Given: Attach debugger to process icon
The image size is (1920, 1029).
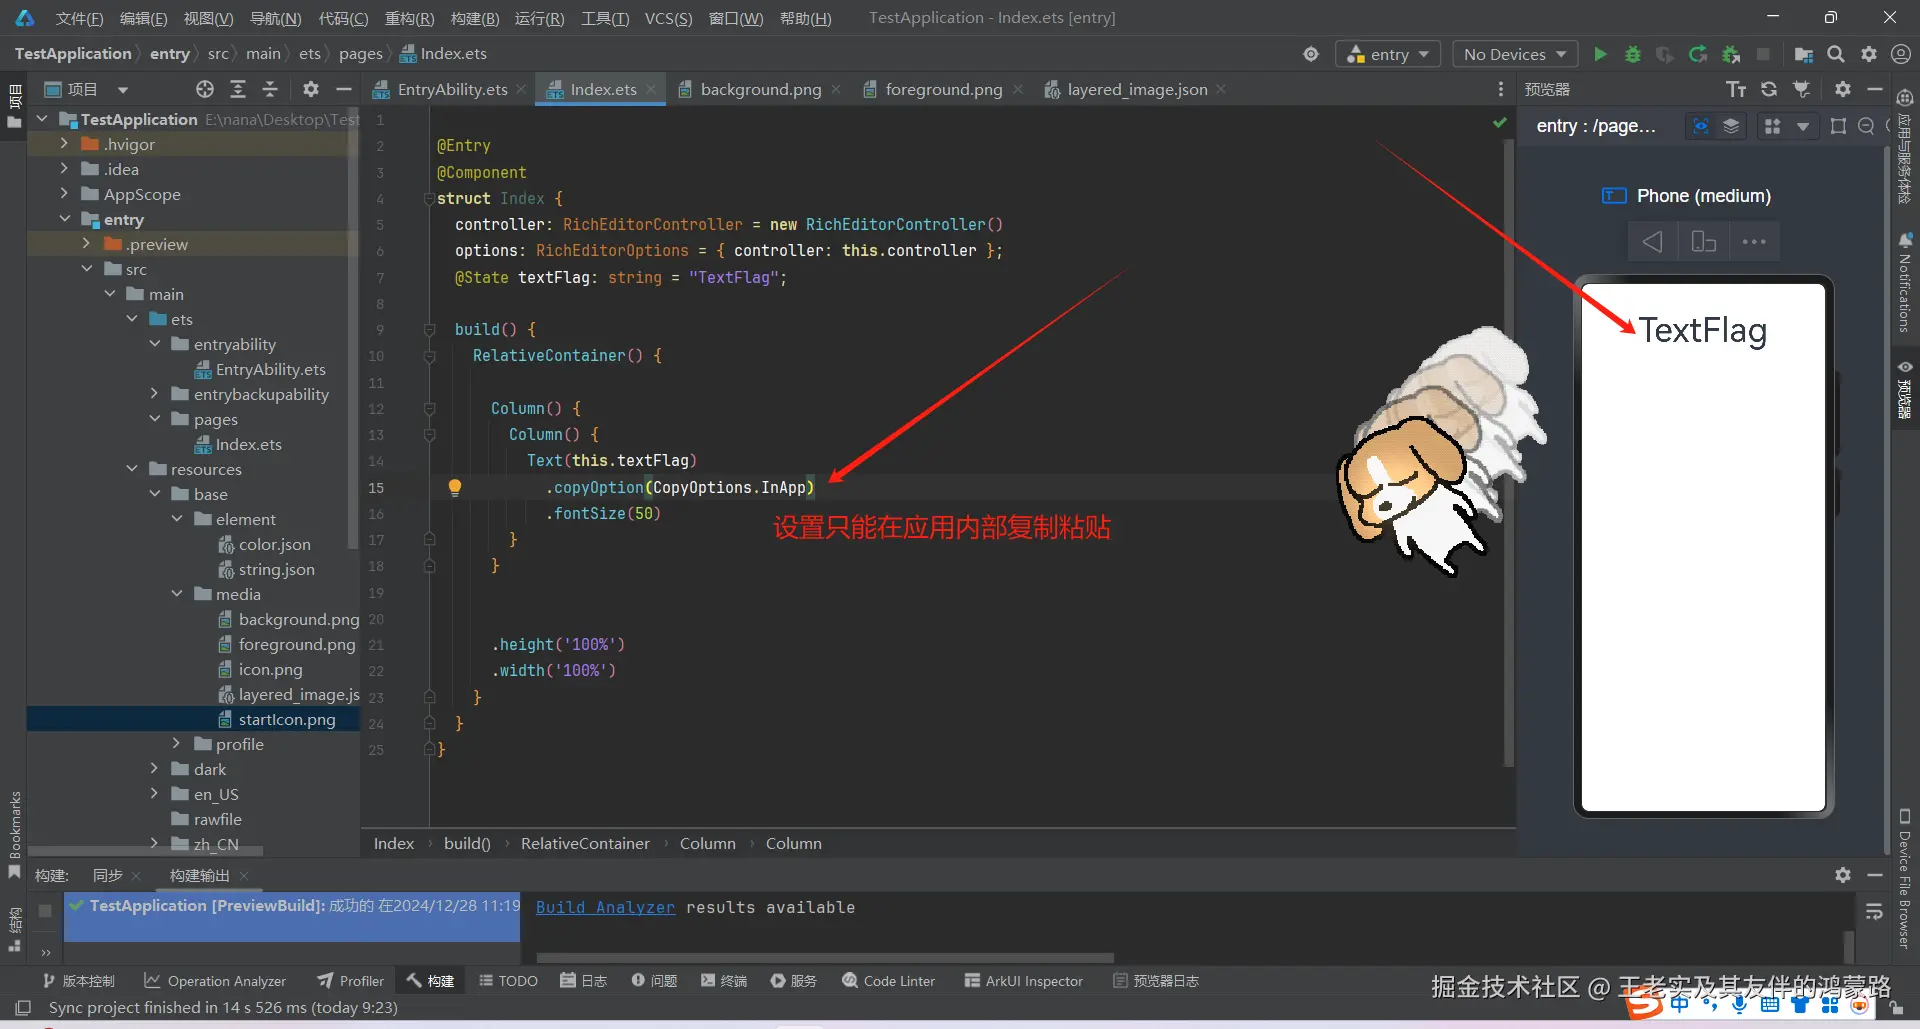Looking at the screenshot, I should (1731, 54).
